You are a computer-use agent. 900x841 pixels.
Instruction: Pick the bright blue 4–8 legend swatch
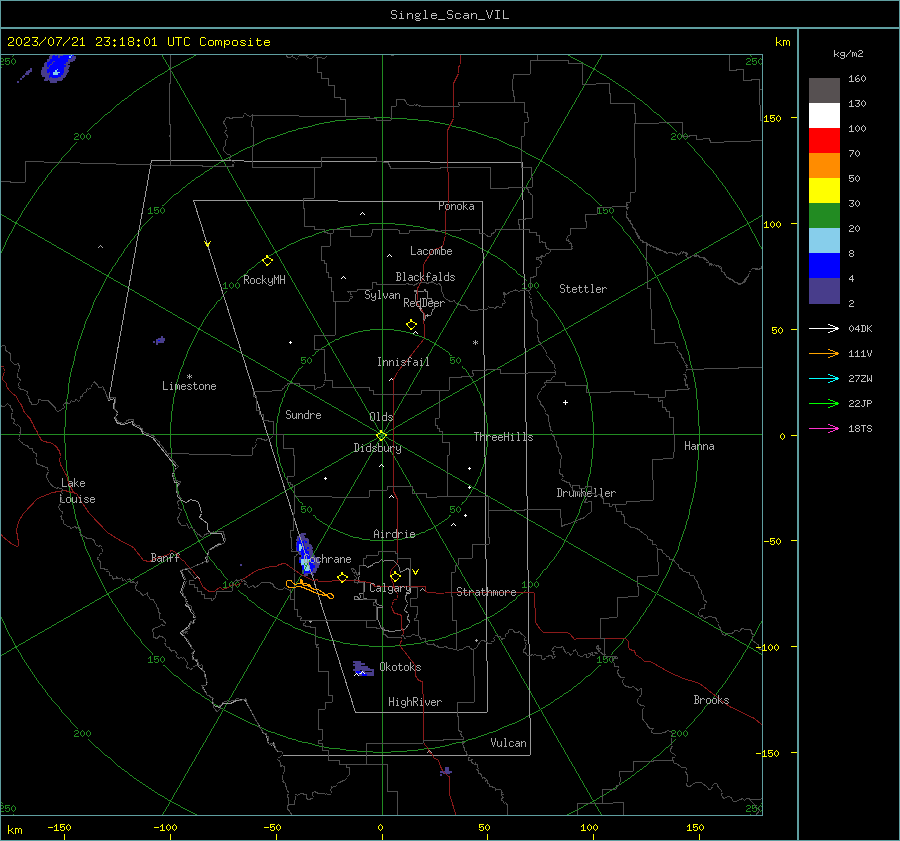coord(824,266)
